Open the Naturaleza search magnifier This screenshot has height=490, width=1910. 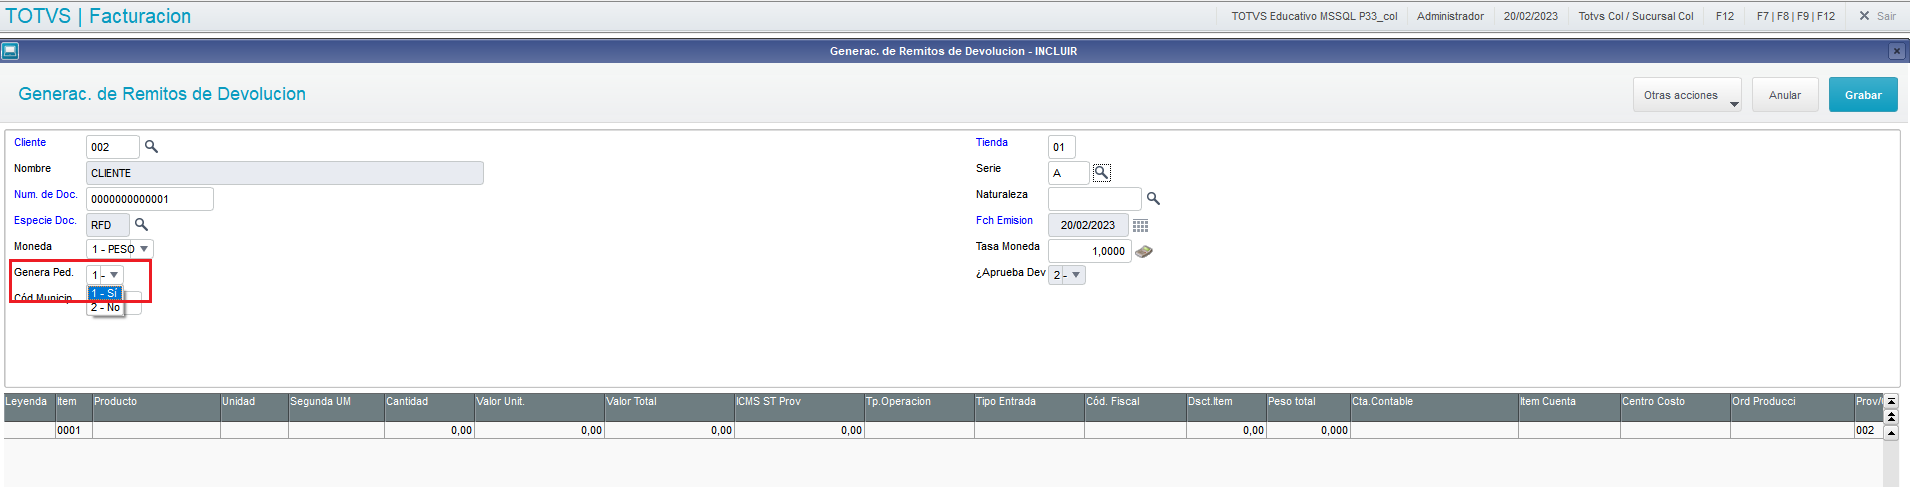[1153, 199]
